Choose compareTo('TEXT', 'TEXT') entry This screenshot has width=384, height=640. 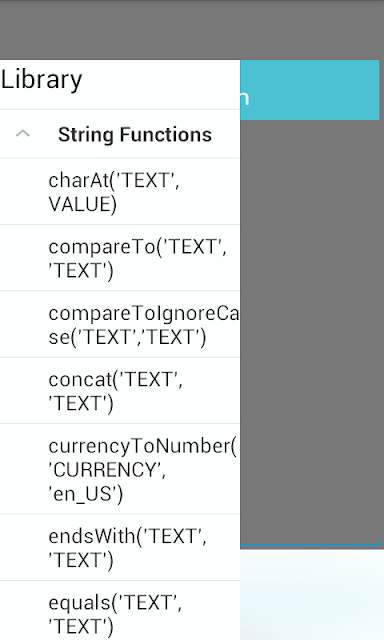pyautogui.click(x=120, y=258)
